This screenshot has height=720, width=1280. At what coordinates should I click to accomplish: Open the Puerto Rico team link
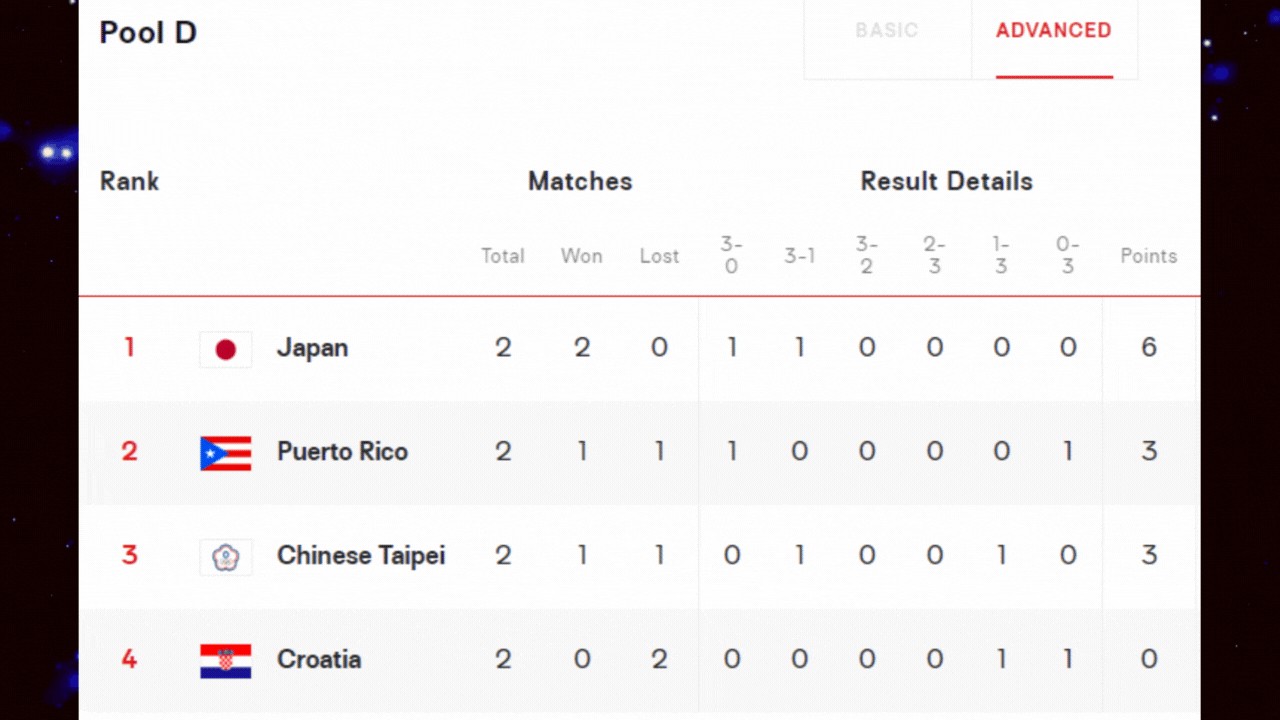click(343, 452)
